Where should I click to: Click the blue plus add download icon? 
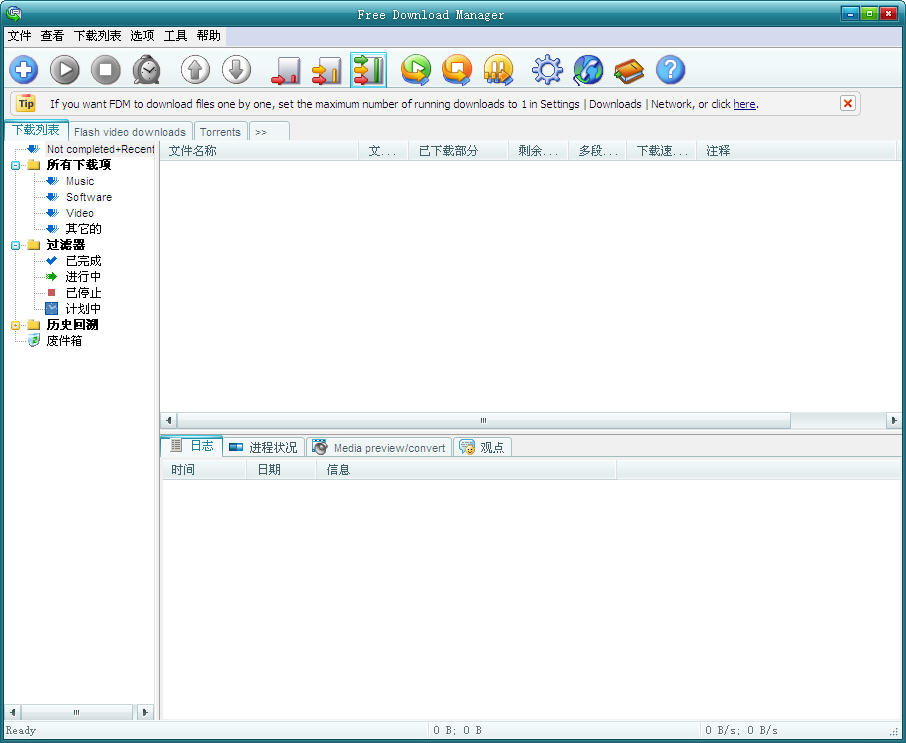[x=24, y=70]
